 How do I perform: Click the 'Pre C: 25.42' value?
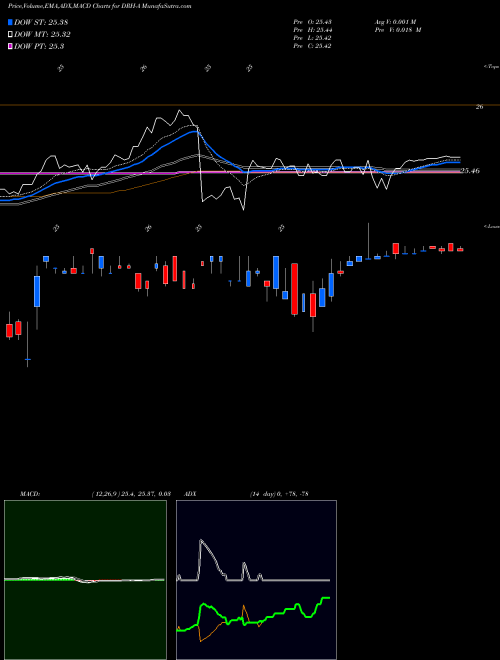point(312,46)
